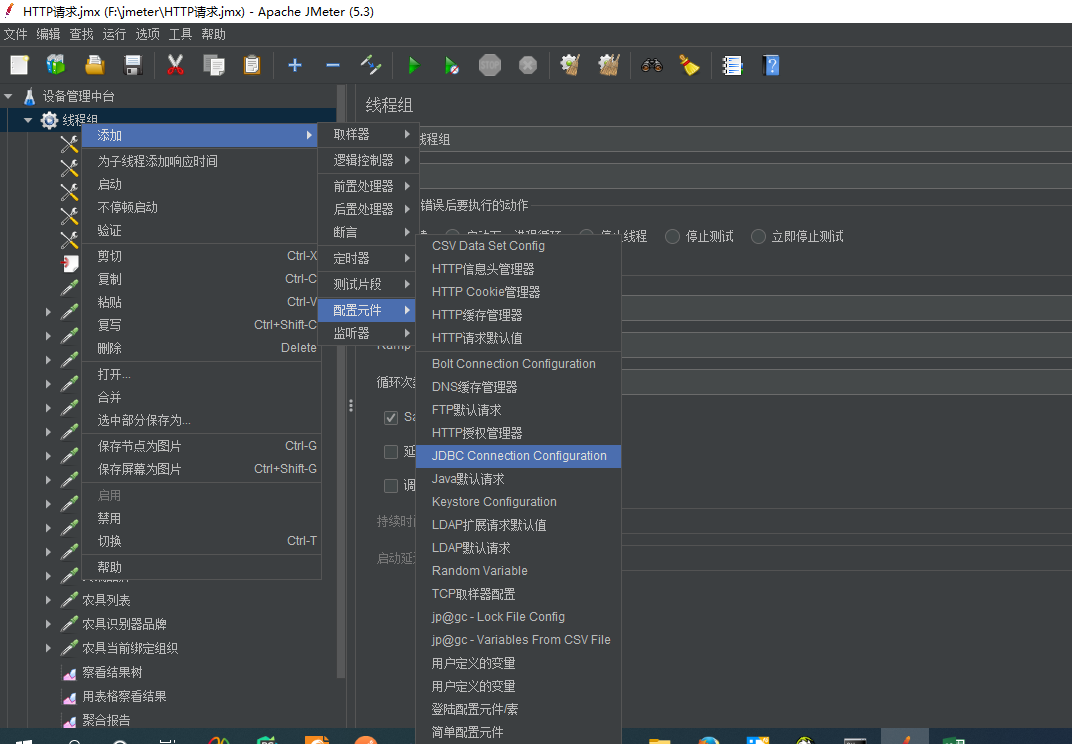
Task: Click the New test plan icon
Action: click(x=19, y=66)
